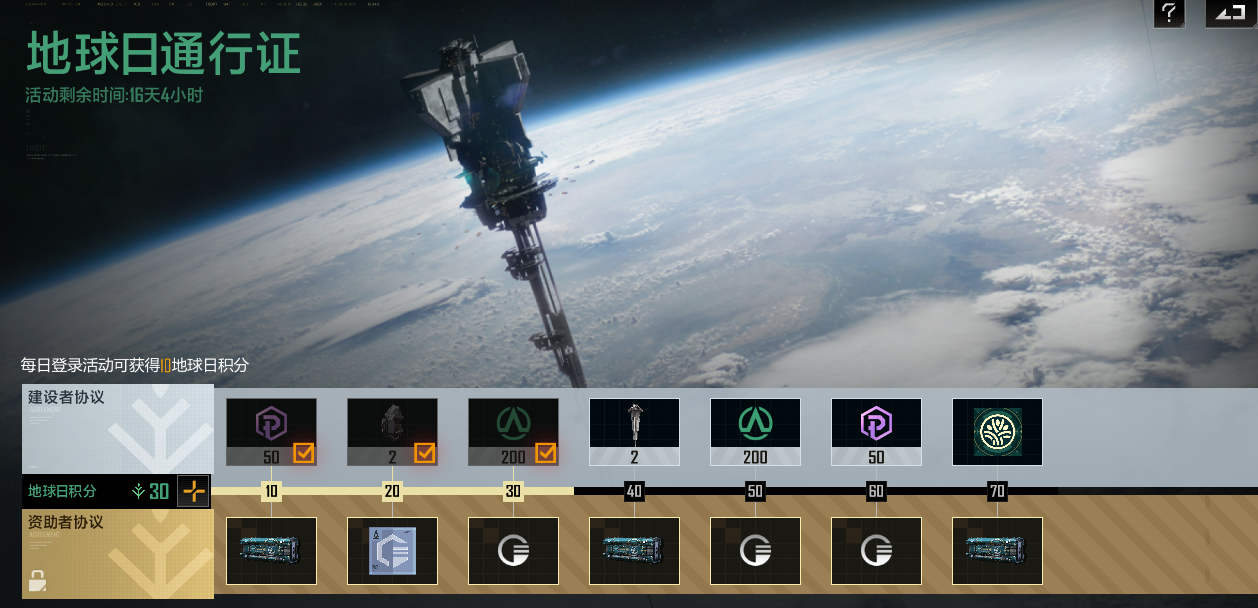1258x608 pixels.
Task: Select sponsor crate reward at 40 points
Action: 634,551
